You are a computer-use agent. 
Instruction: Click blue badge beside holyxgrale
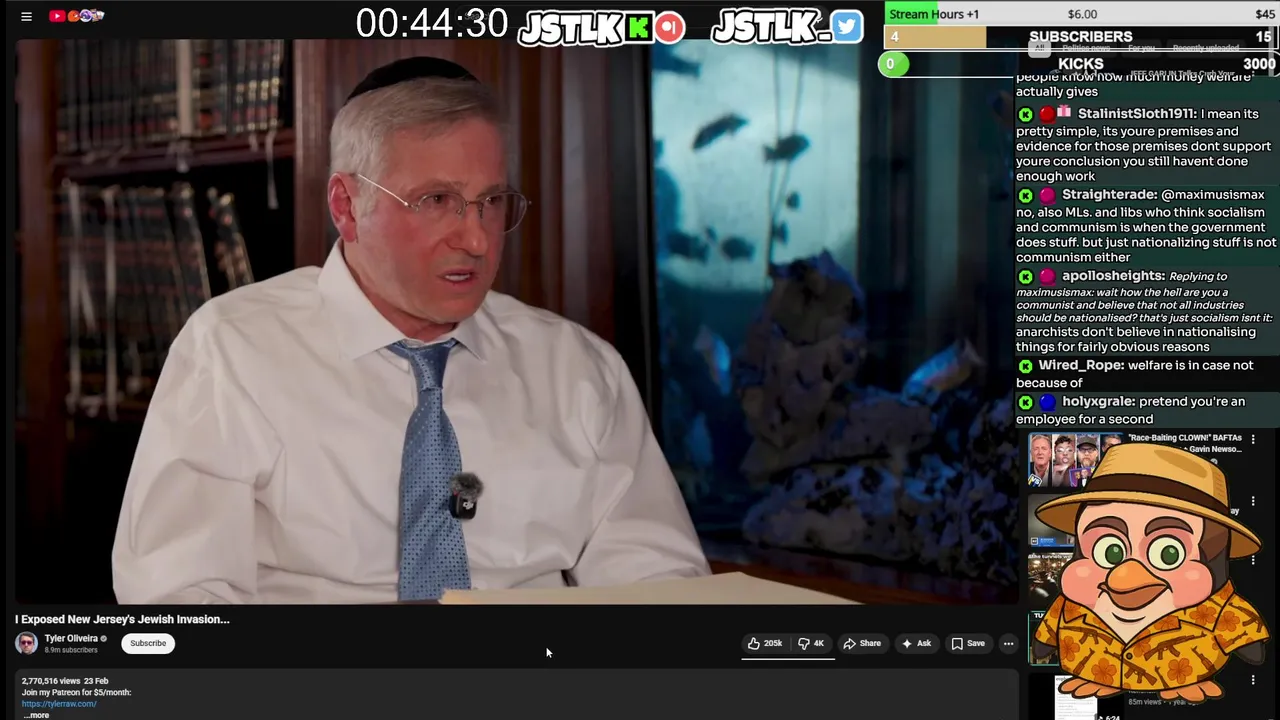[x=1047, y=402]
